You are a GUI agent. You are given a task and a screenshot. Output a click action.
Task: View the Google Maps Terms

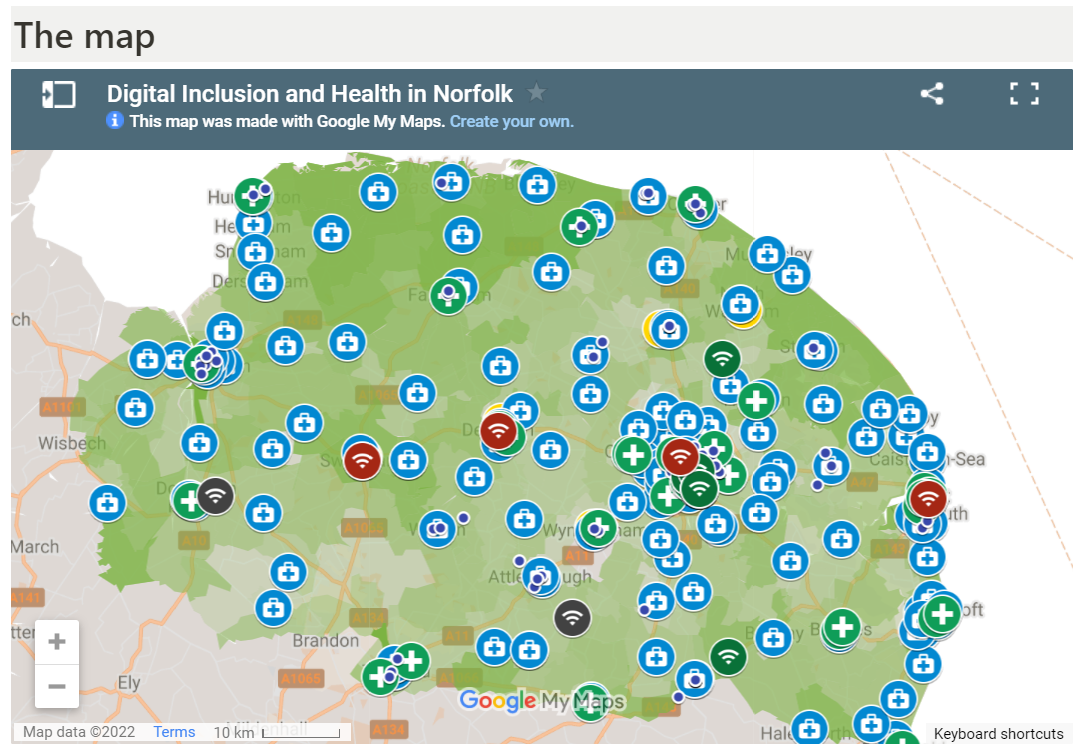click(x=173, y=732)
